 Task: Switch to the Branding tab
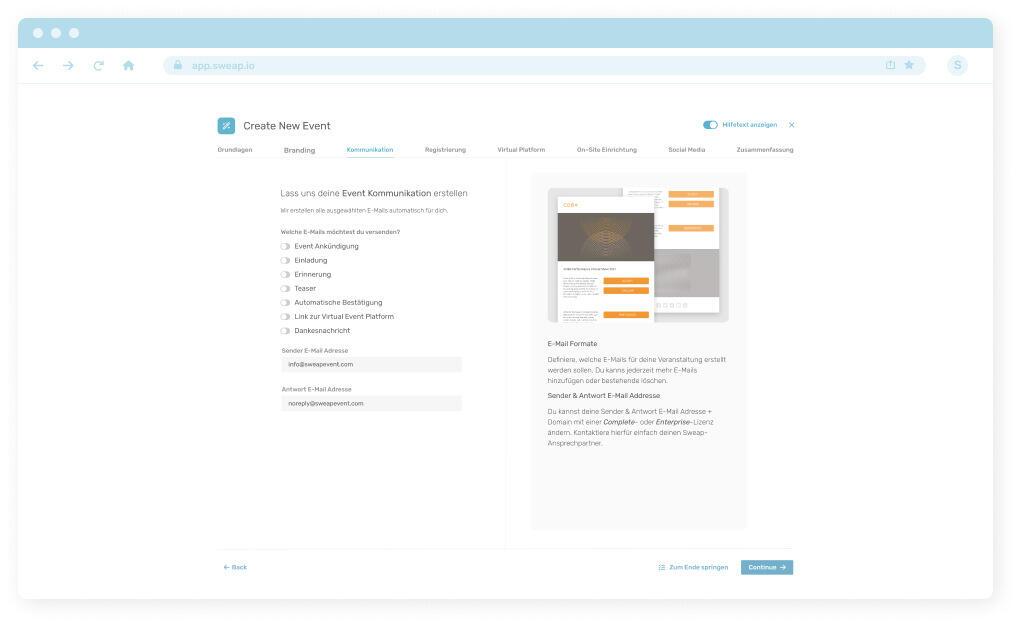click(299, 150)
